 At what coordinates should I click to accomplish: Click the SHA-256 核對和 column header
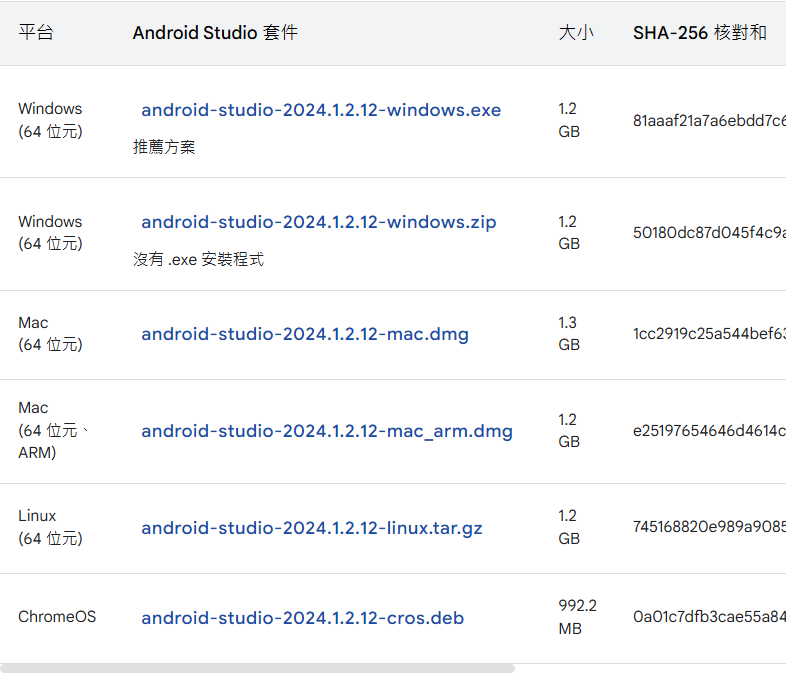699,32
